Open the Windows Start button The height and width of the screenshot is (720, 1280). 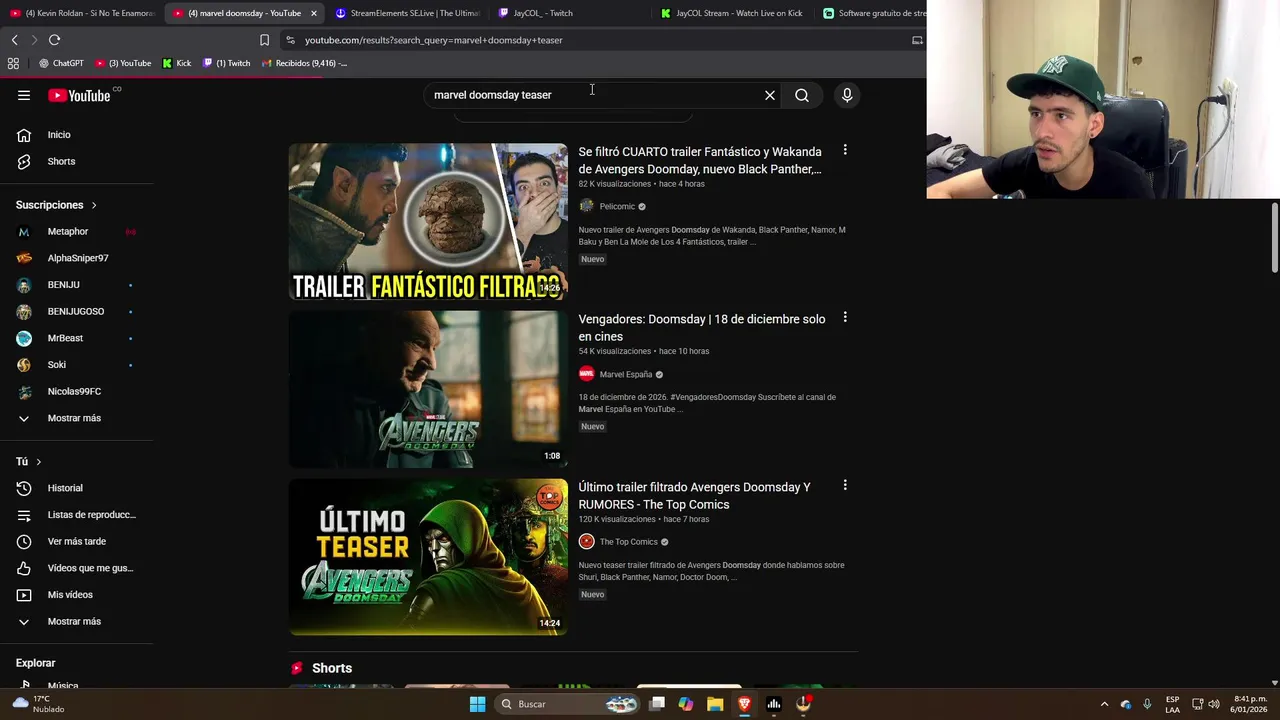(x=477, y=704)
